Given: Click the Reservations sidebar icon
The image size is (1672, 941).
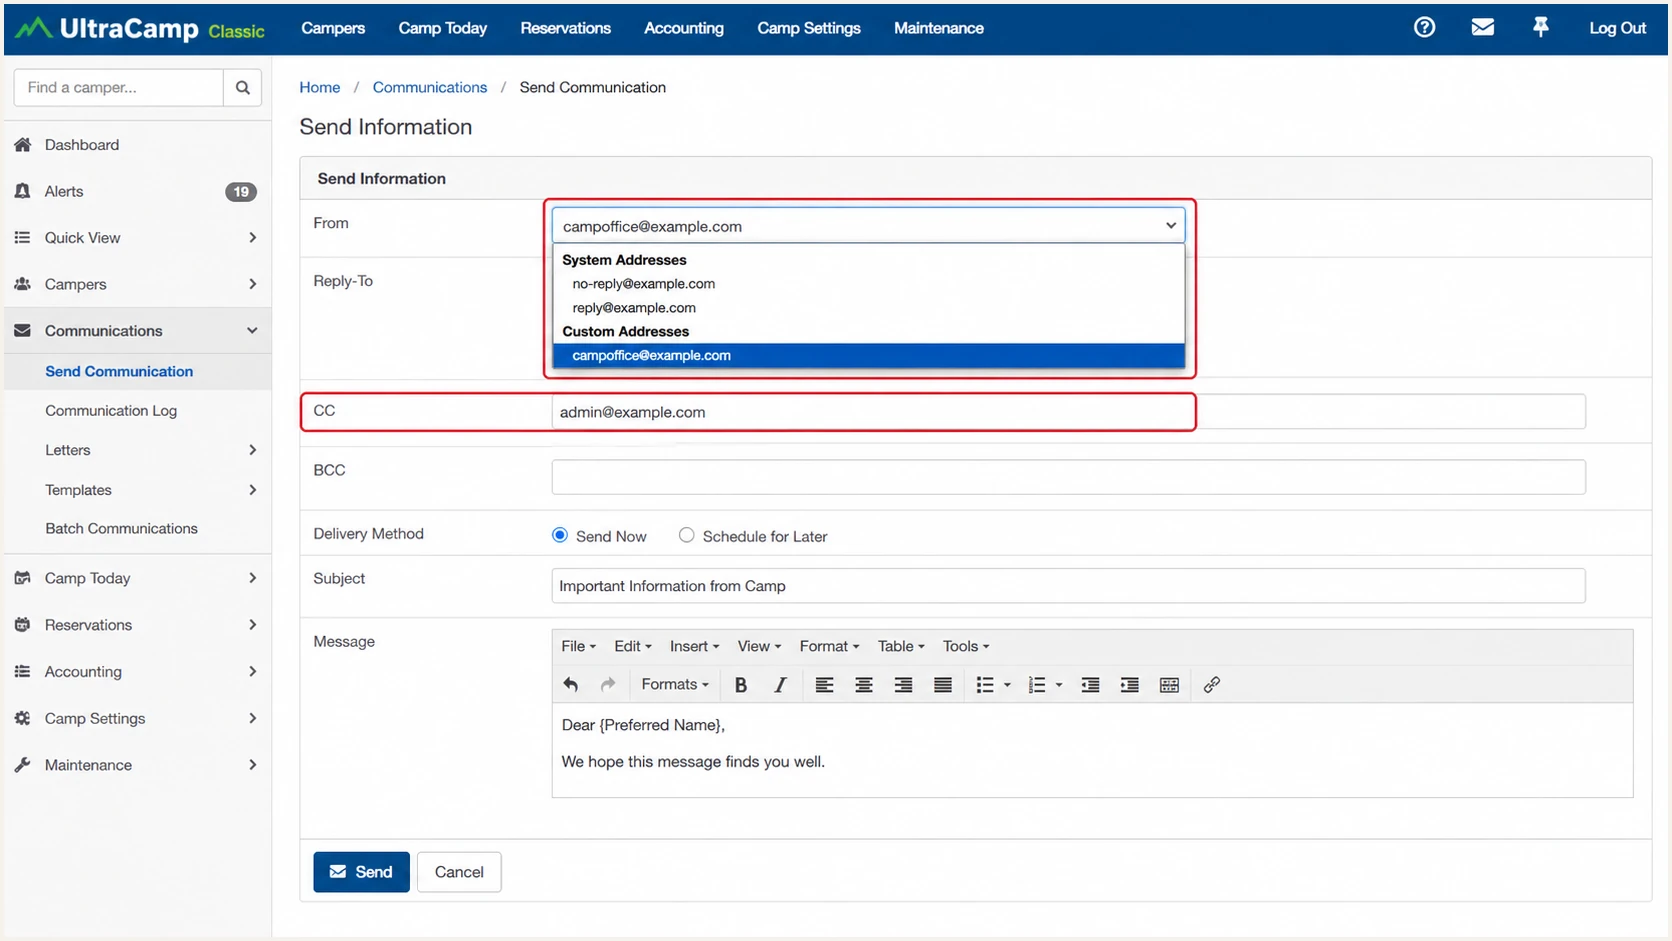Looking at the screenshot, I should pos(23,625).
